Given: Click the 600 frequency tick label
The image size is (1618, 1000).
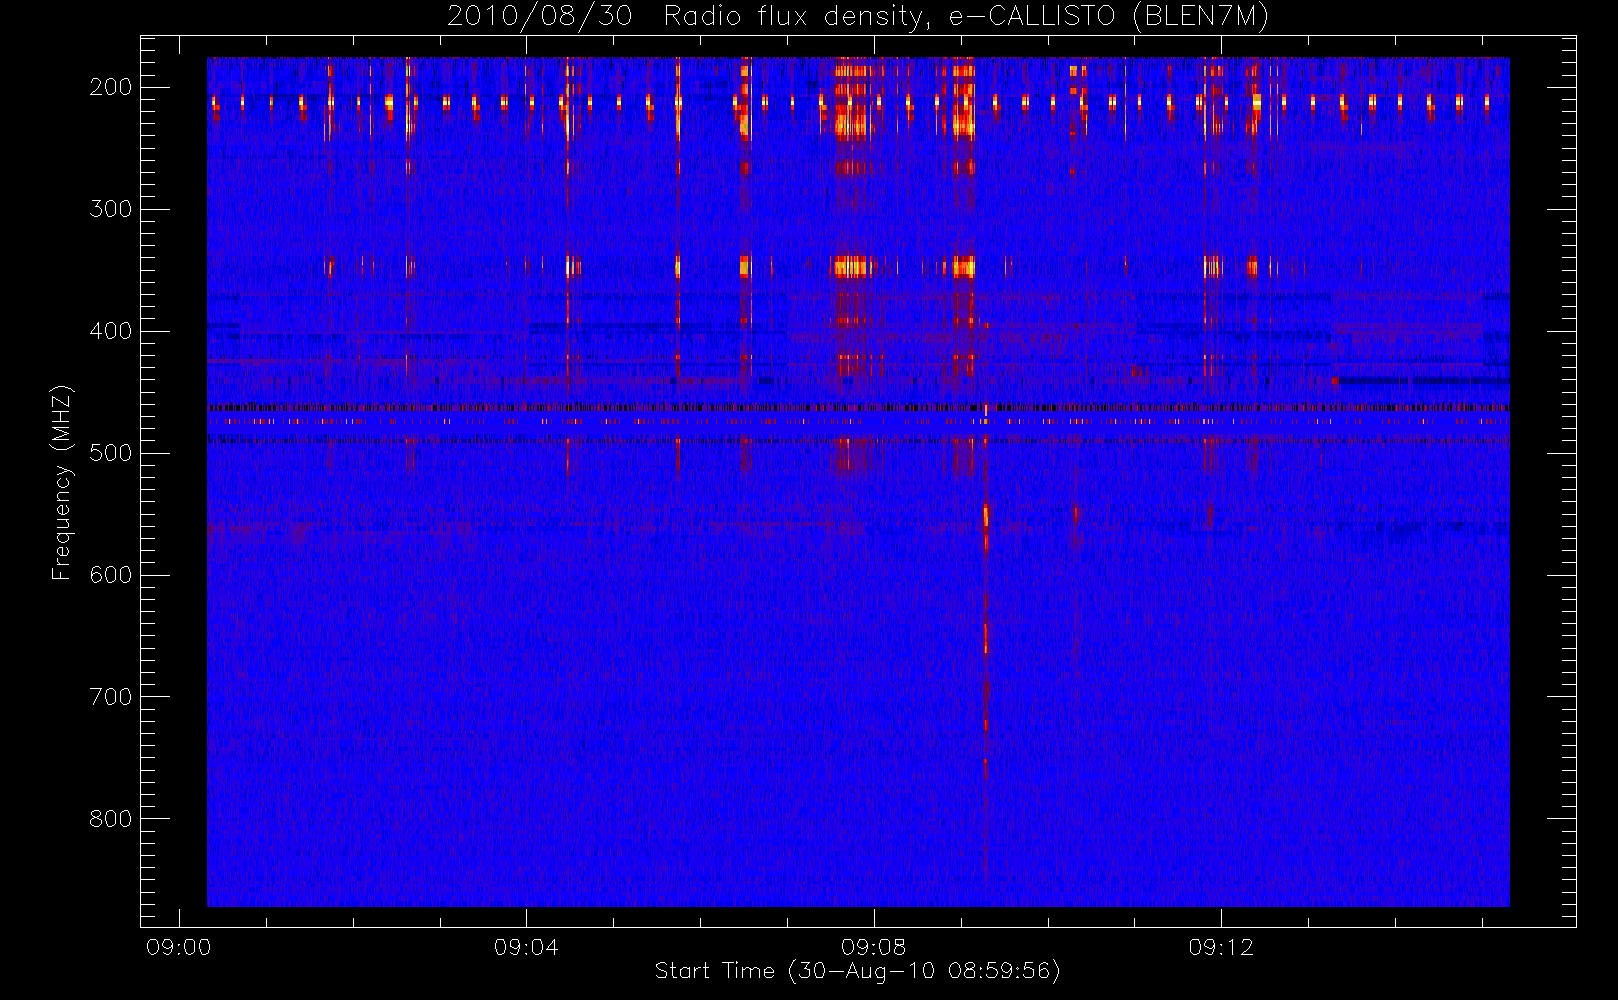Looking at the screenshot, I should 111,575.
